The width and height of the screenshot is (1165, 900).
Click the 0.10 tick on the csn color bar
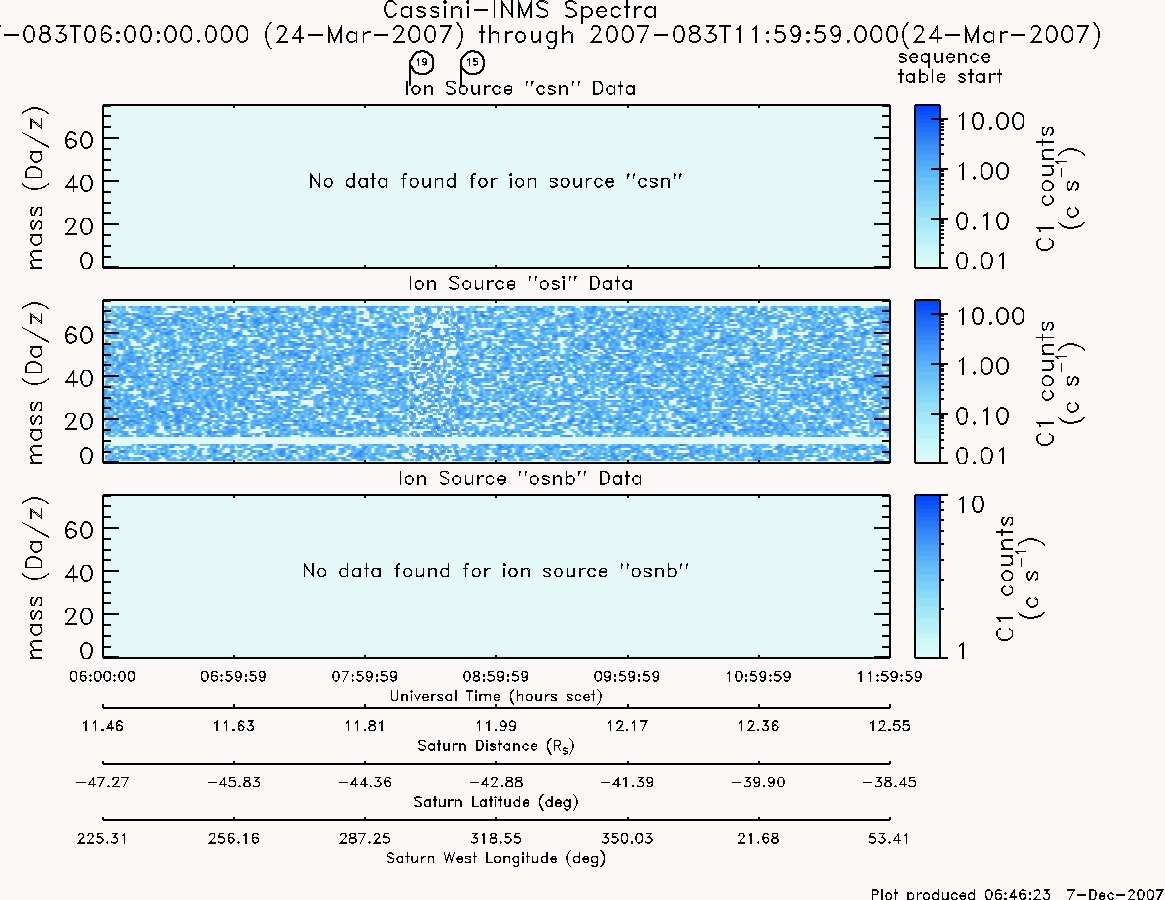(983, 221)
